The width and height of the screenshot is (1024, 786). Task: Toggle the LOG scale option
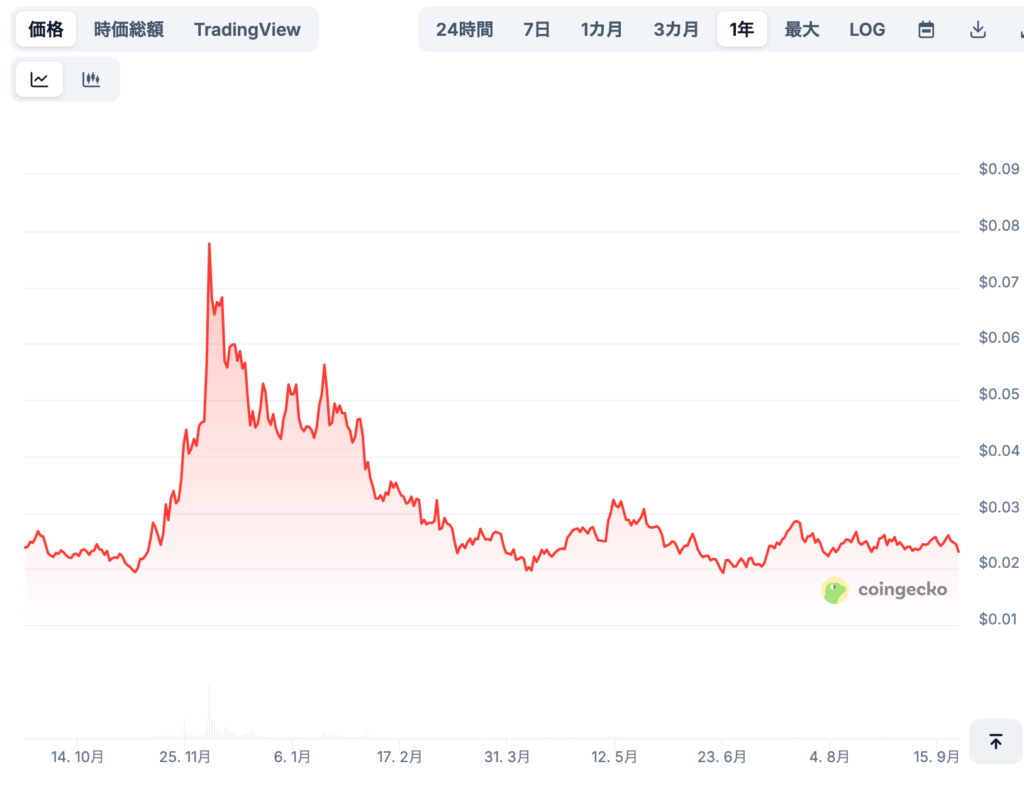click(867, 29)
